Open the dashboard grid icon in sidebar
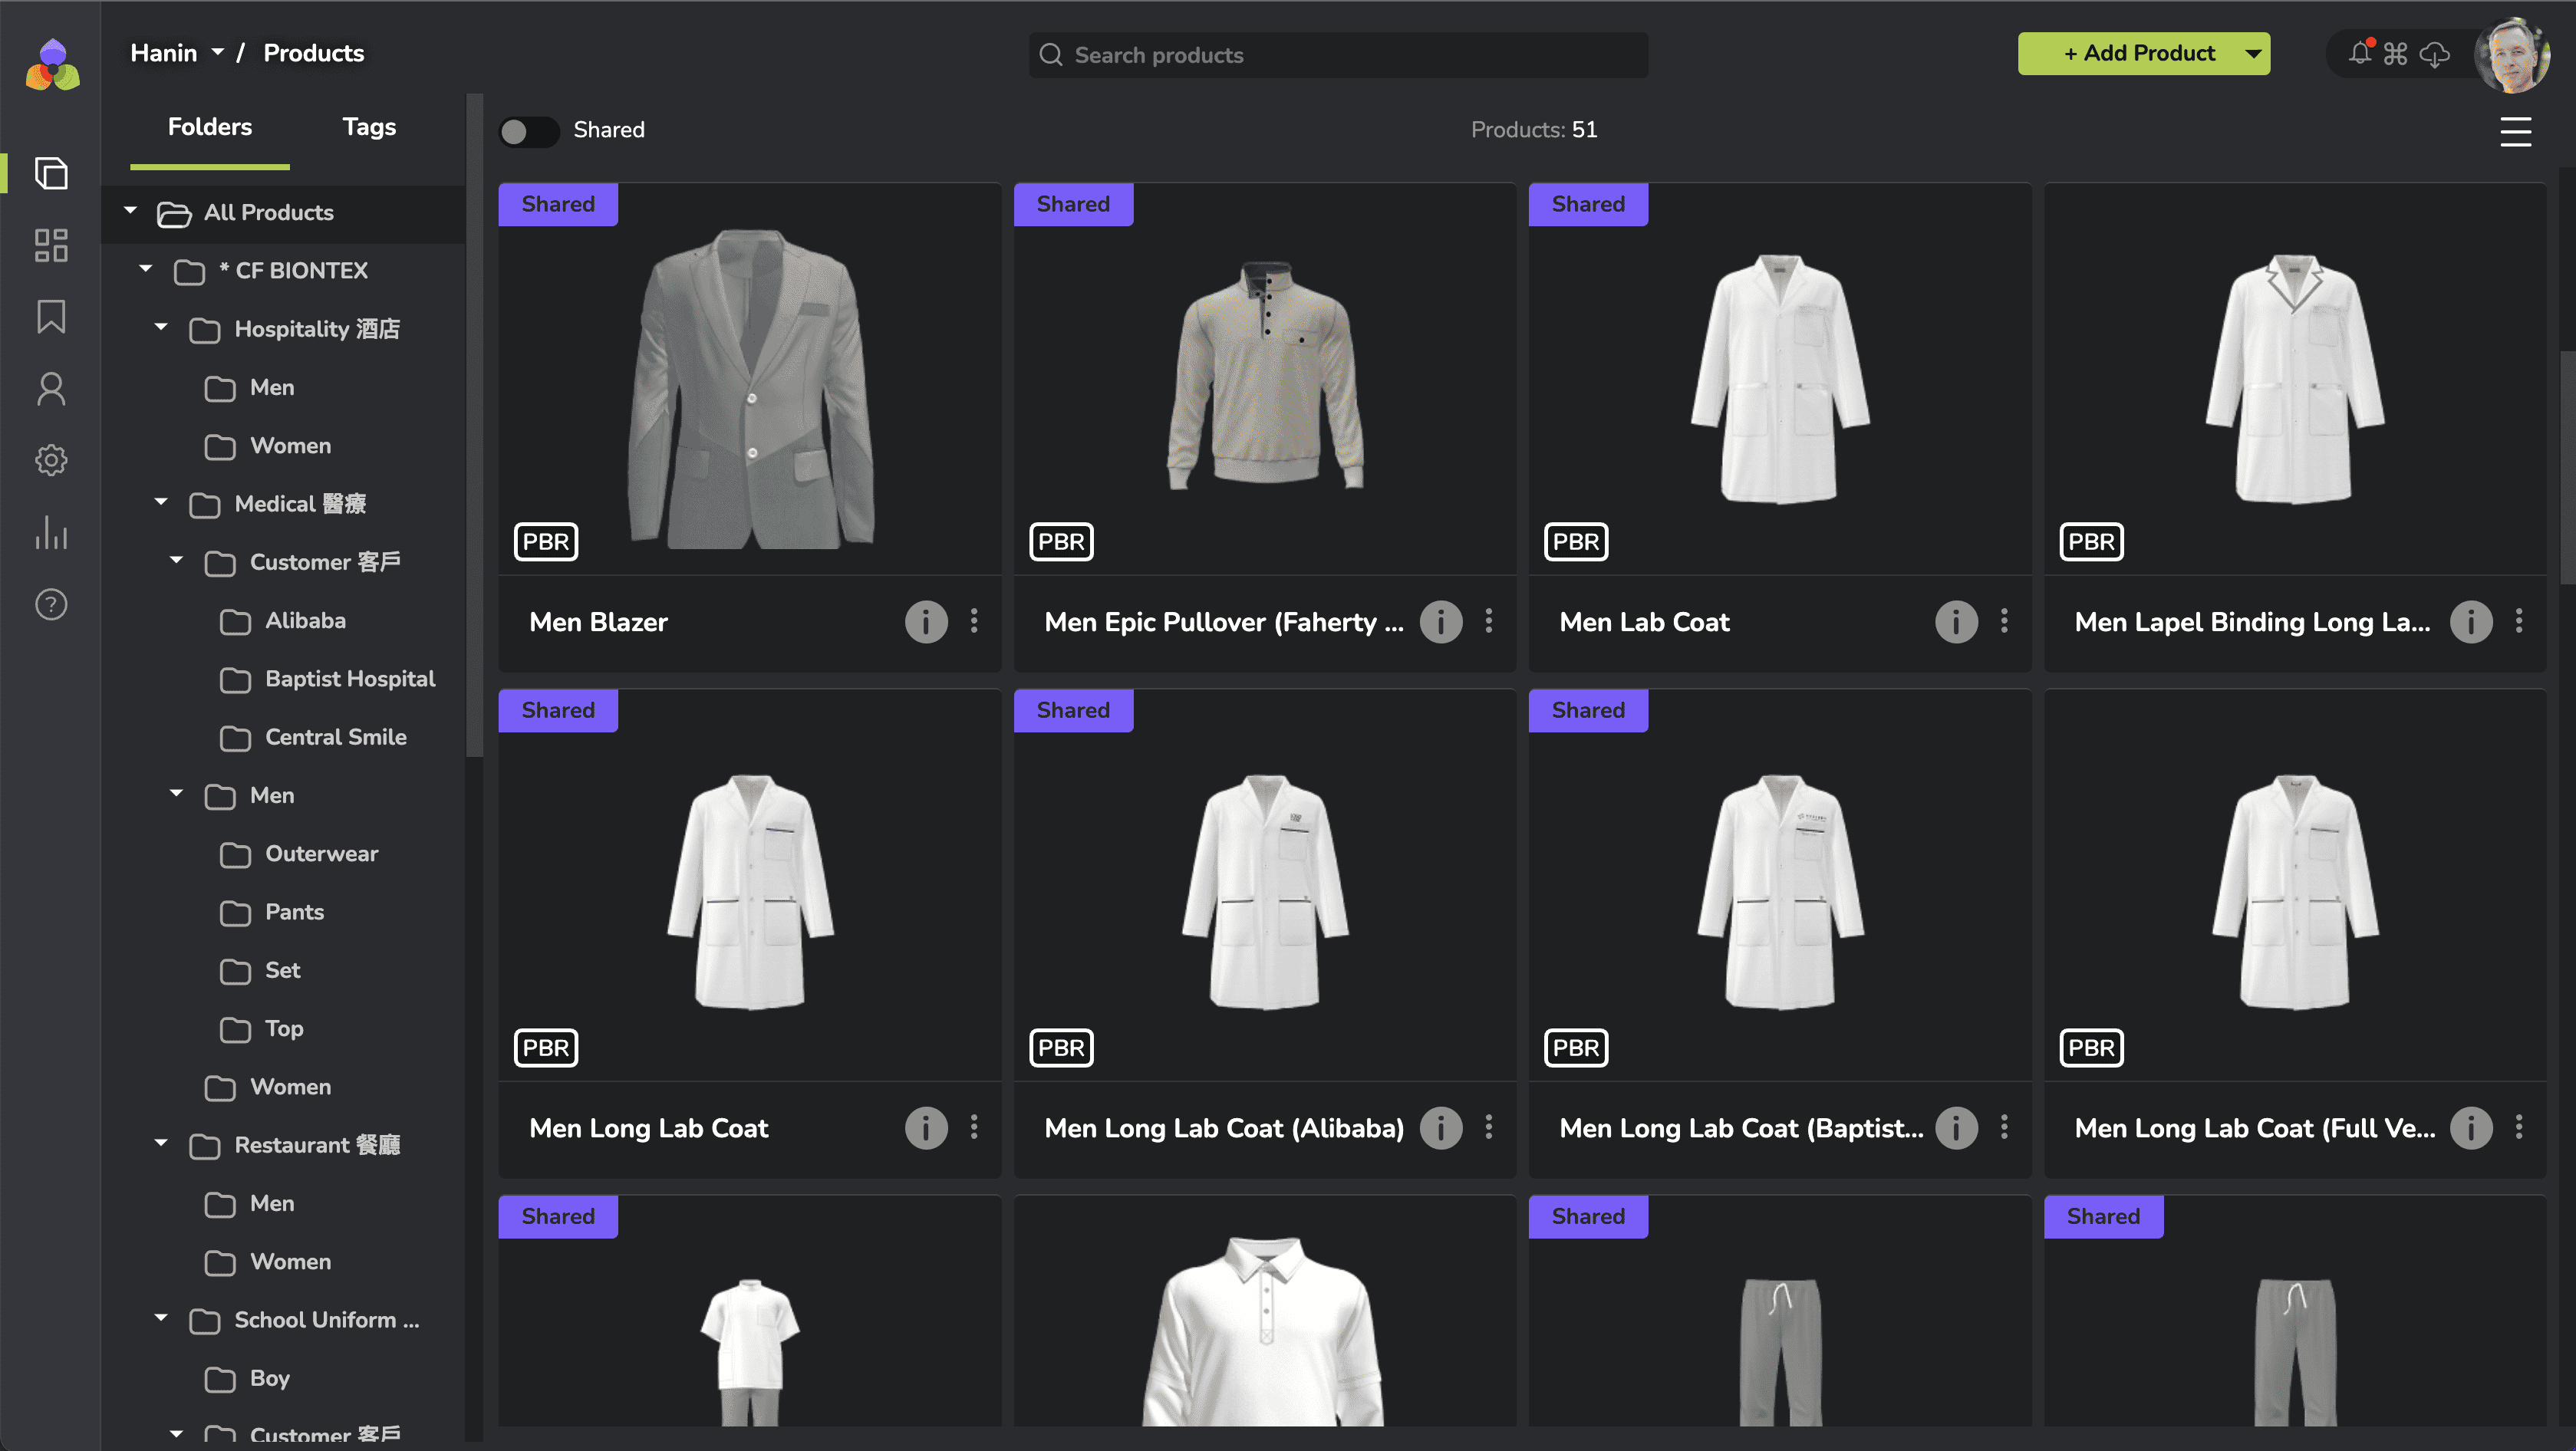Screen dimensions: 2576x1451 coord(51,245)
